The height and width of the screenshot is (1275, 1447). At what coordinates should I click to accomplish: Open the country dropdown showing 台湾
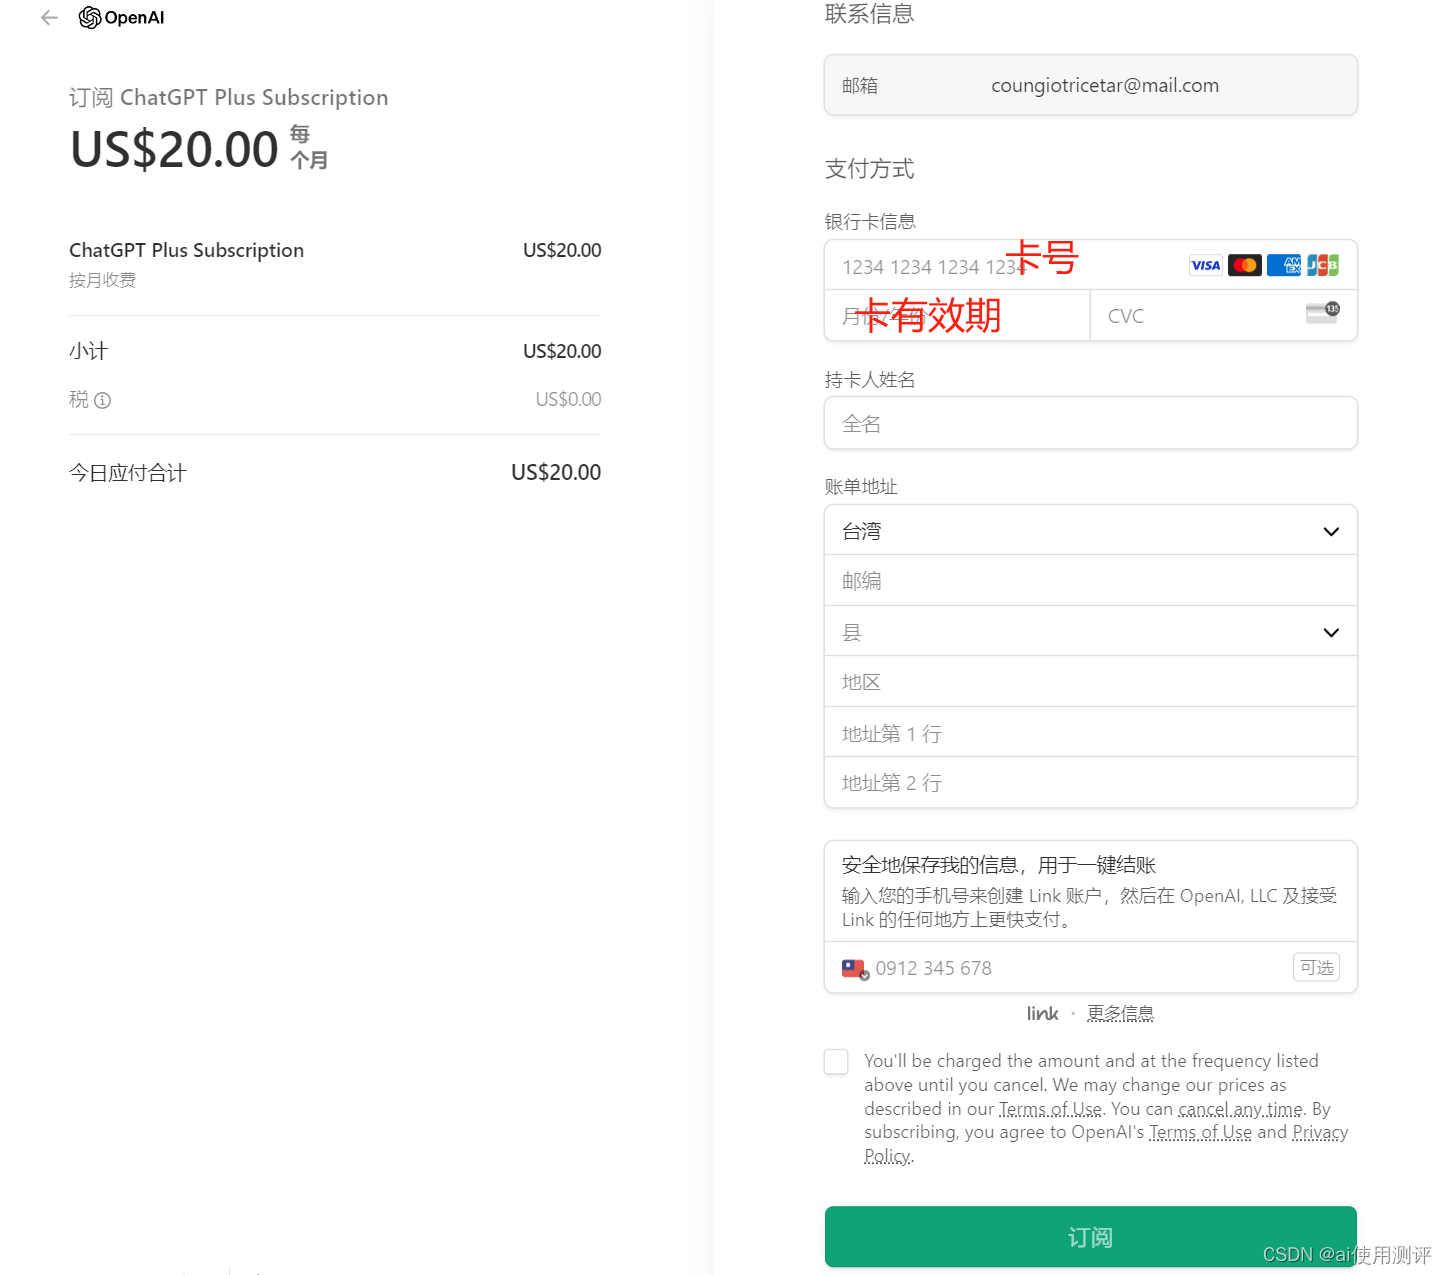[x=1091, y=531]
